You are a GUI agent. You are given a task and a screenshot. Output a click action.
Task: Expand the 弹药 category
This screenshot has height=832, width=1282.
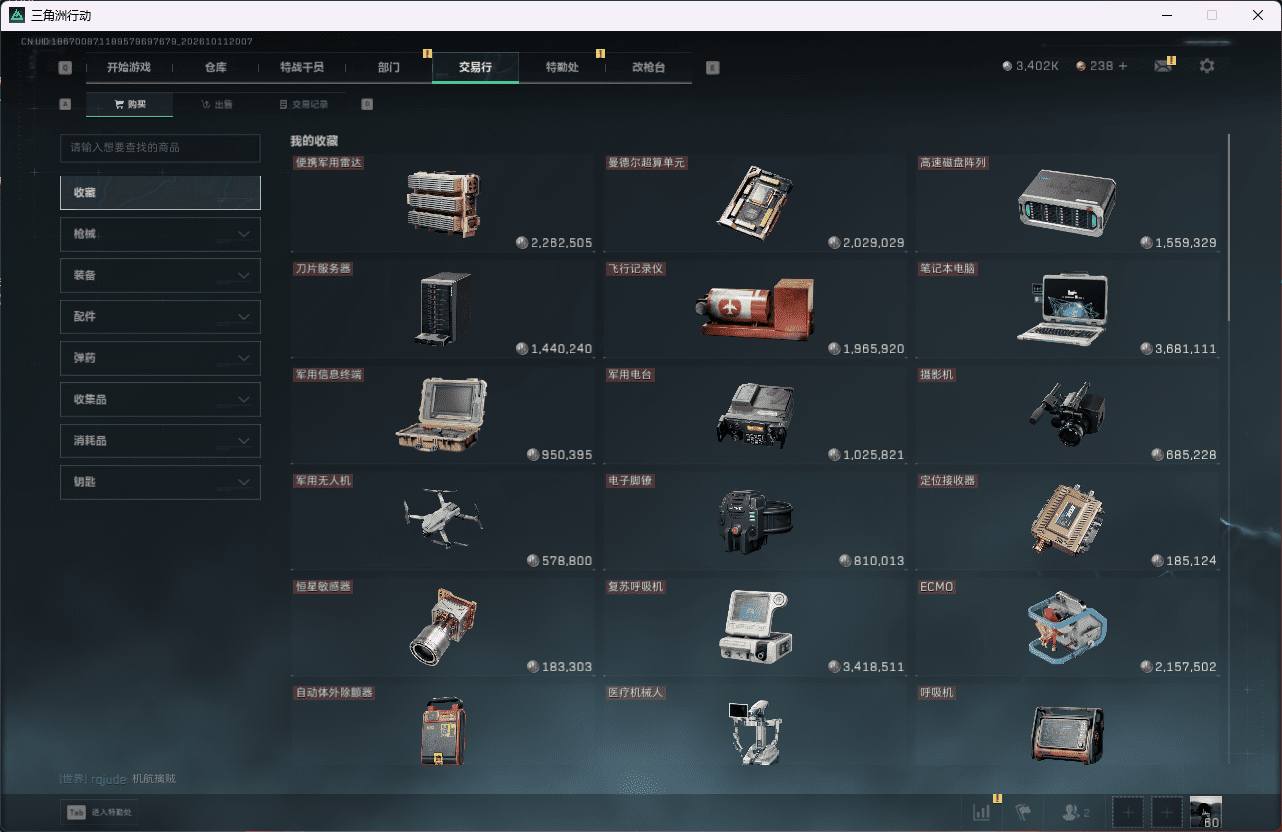160,358
